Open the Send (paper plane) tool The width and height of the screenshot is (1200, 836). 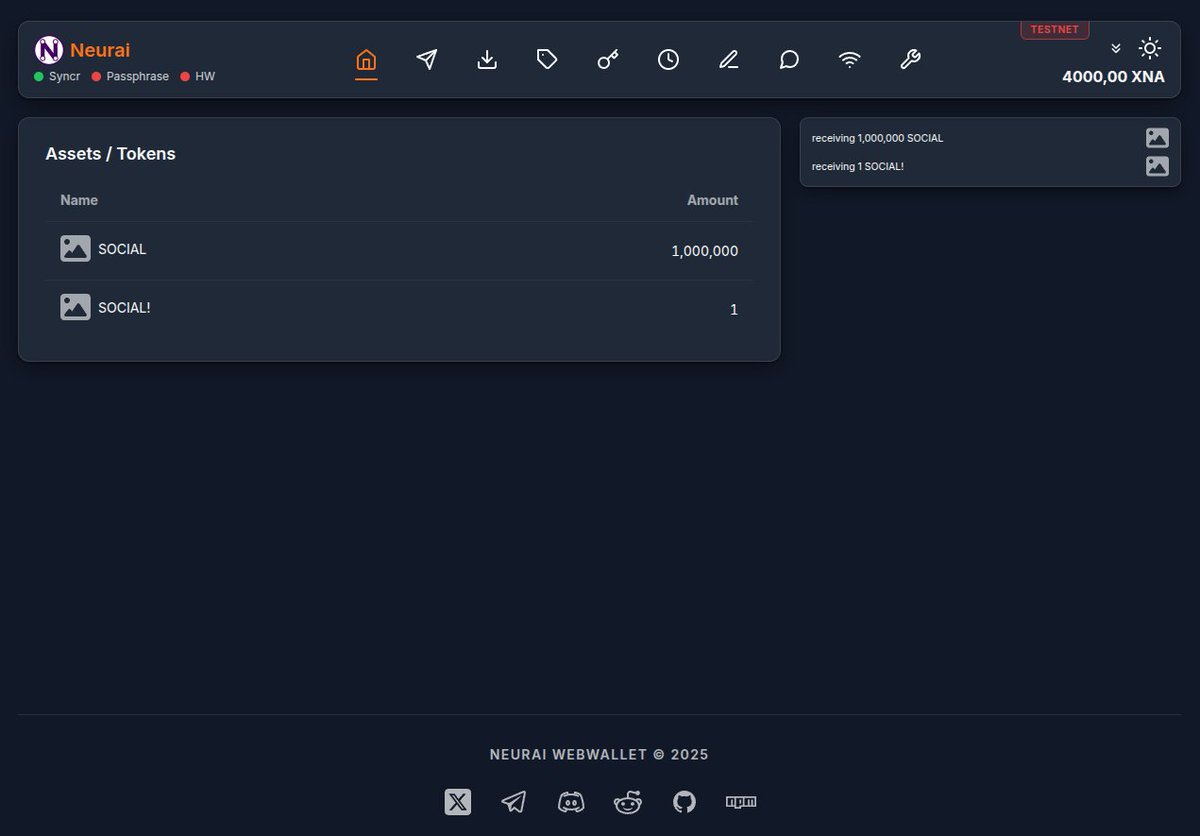click(x=427, y=59)
